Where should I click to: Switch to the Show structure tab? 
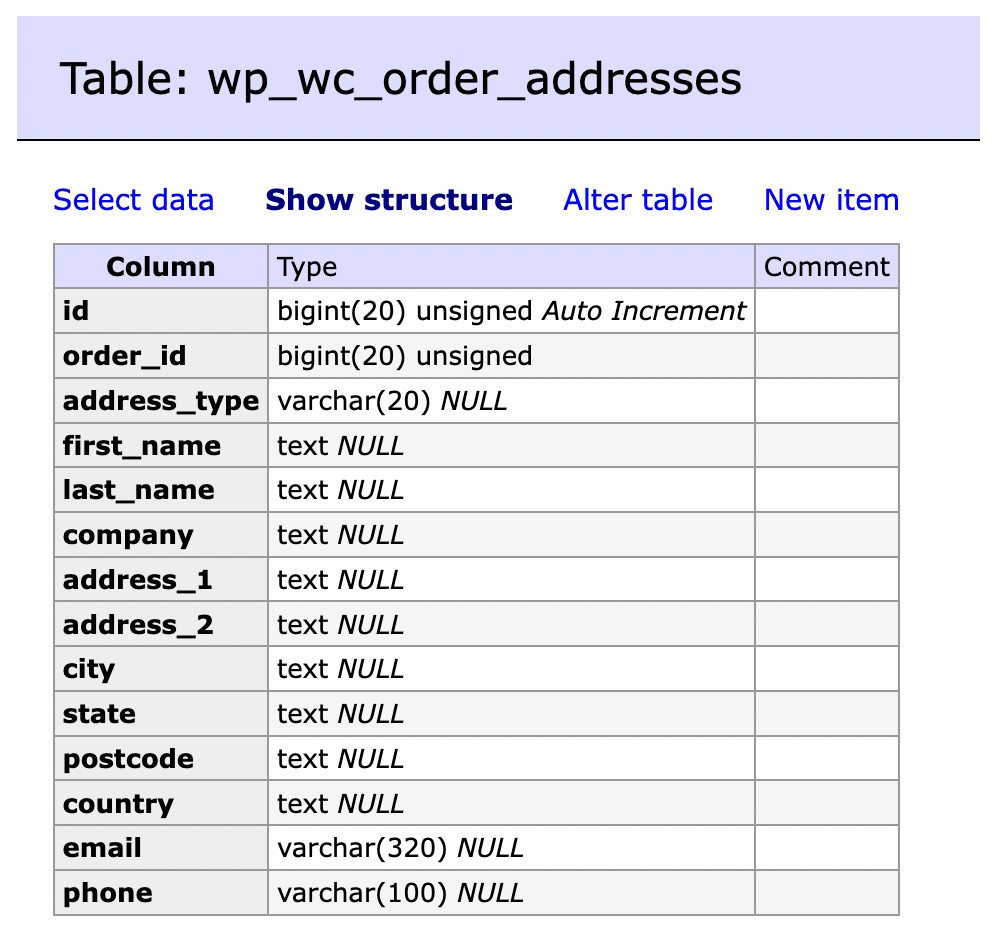[x=389, y=200]
